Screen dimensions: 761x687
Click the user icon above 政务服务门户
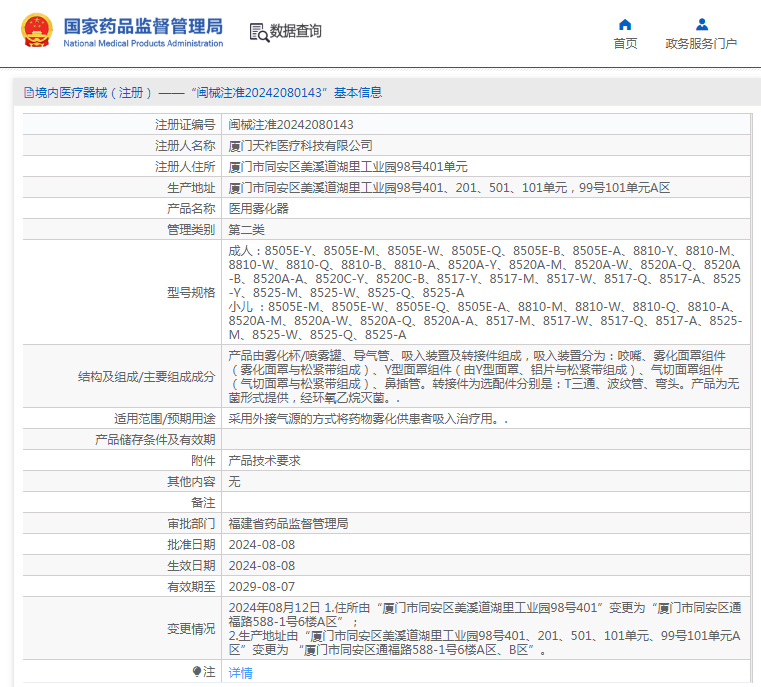(702, 24)
